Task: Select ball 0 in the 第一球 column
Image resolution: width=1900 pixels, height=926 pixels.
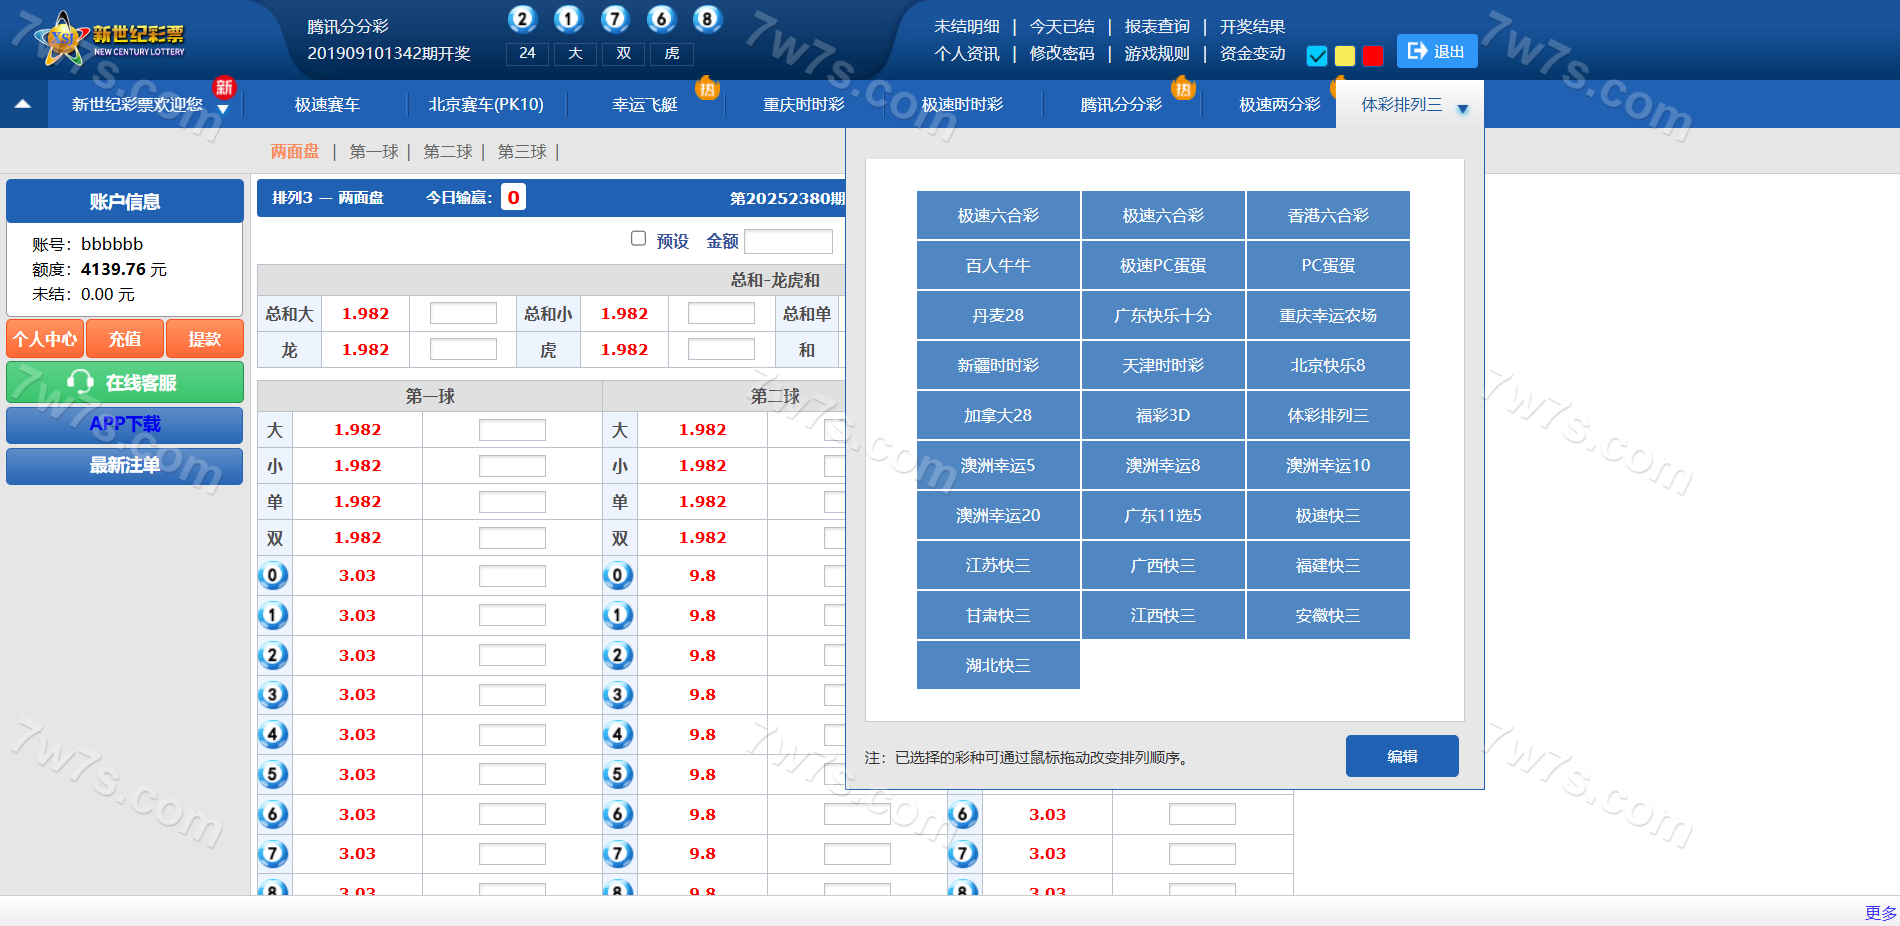Action: coord(273,576)
